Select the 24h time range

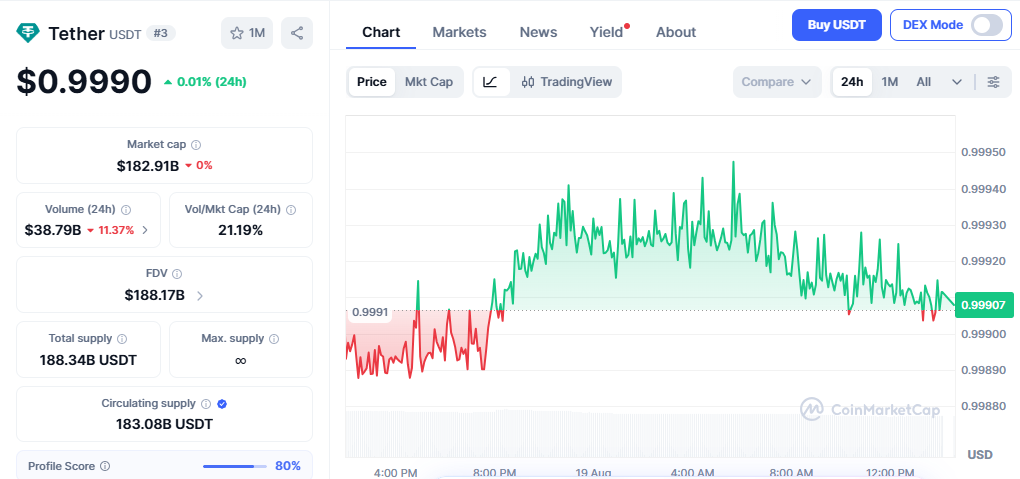click(852, 82)
